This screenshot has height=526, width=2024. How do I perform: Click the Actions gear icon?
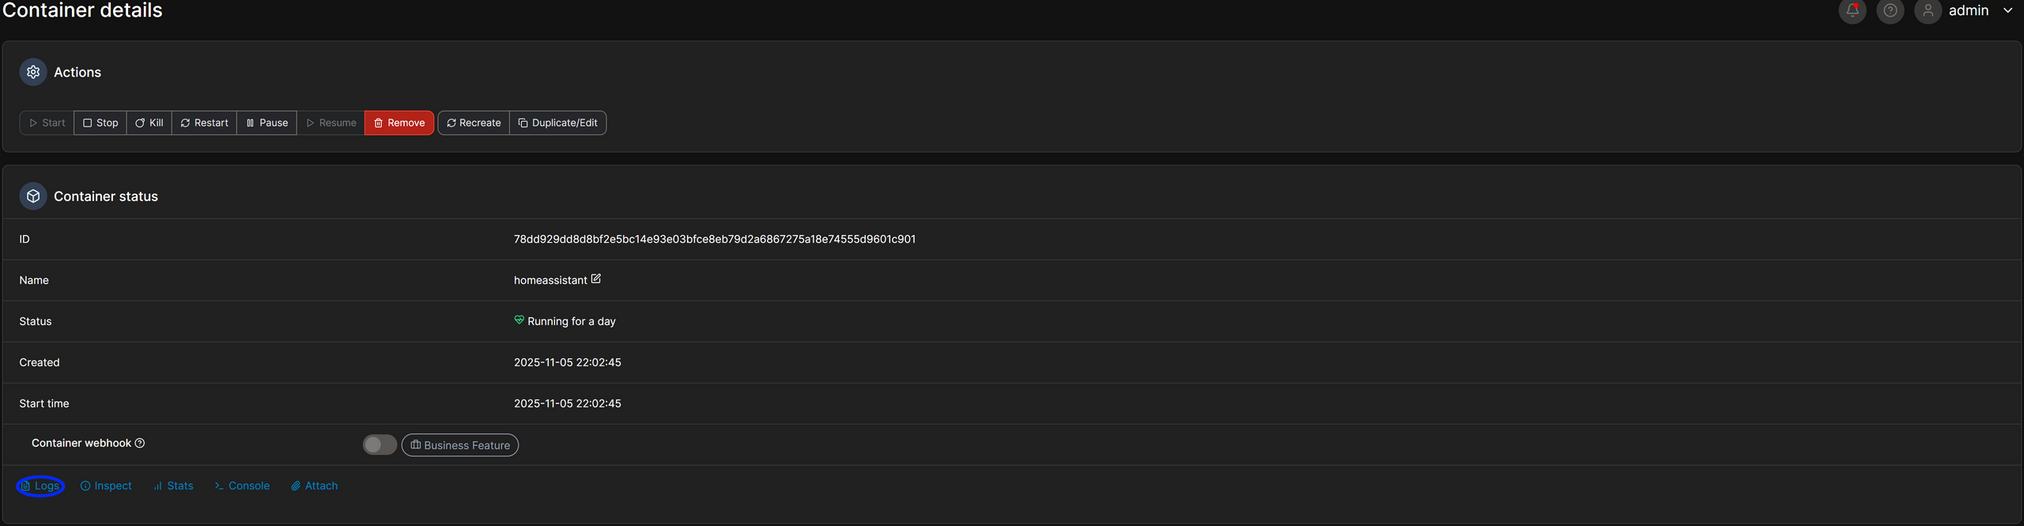click(33, 72)
